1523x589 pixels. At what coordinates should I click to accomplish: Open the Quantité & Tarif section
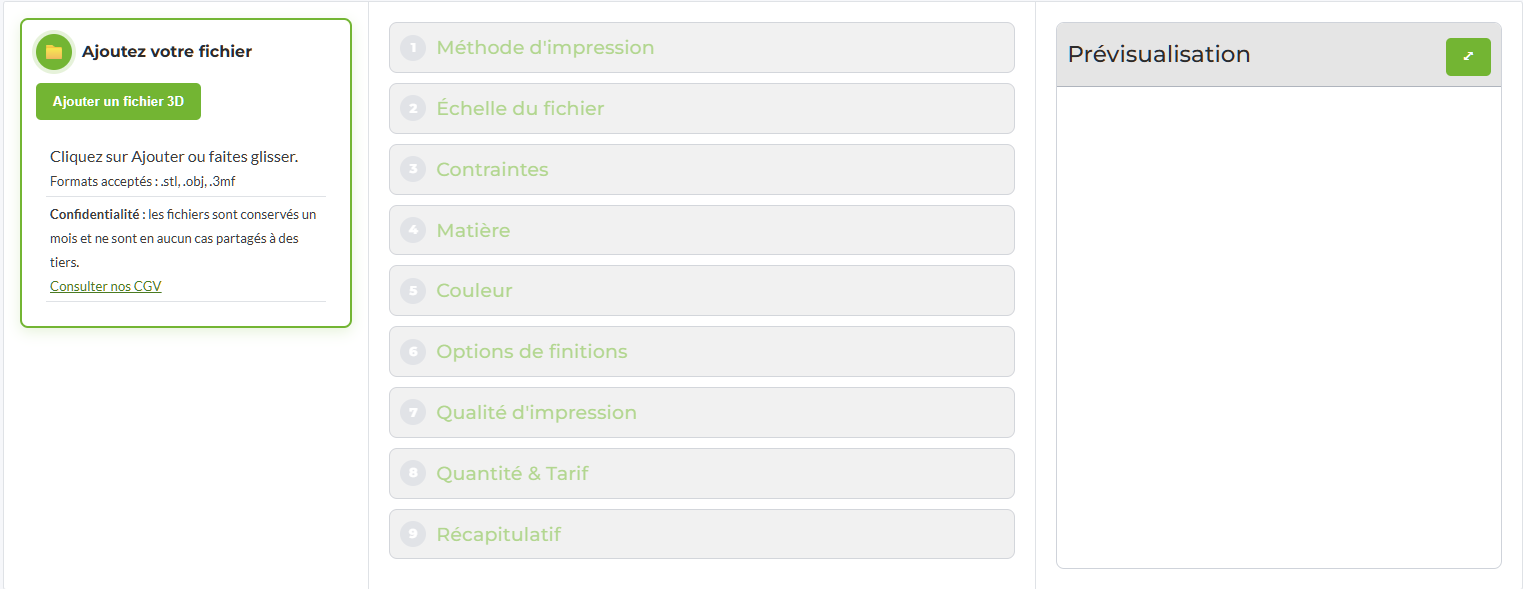[702, 473]
